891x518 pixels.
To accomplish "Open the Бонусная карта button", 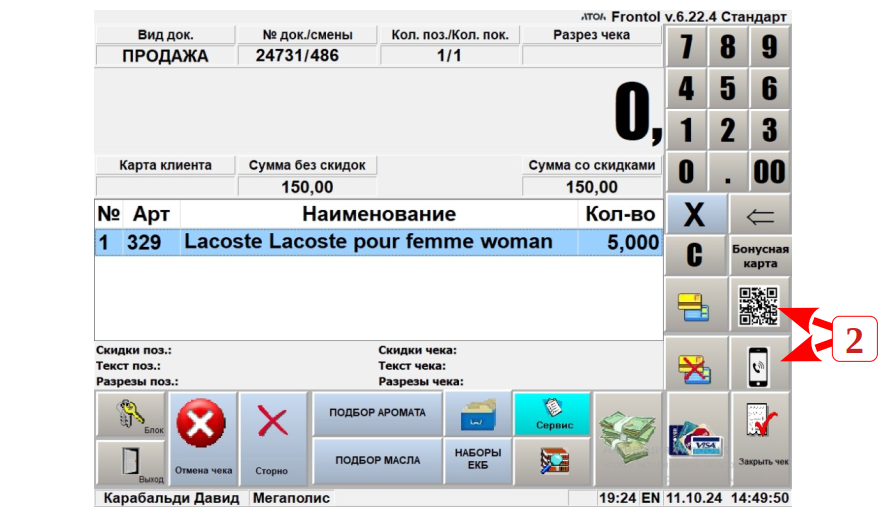I will pyautogui.click(x=760, y=256).
